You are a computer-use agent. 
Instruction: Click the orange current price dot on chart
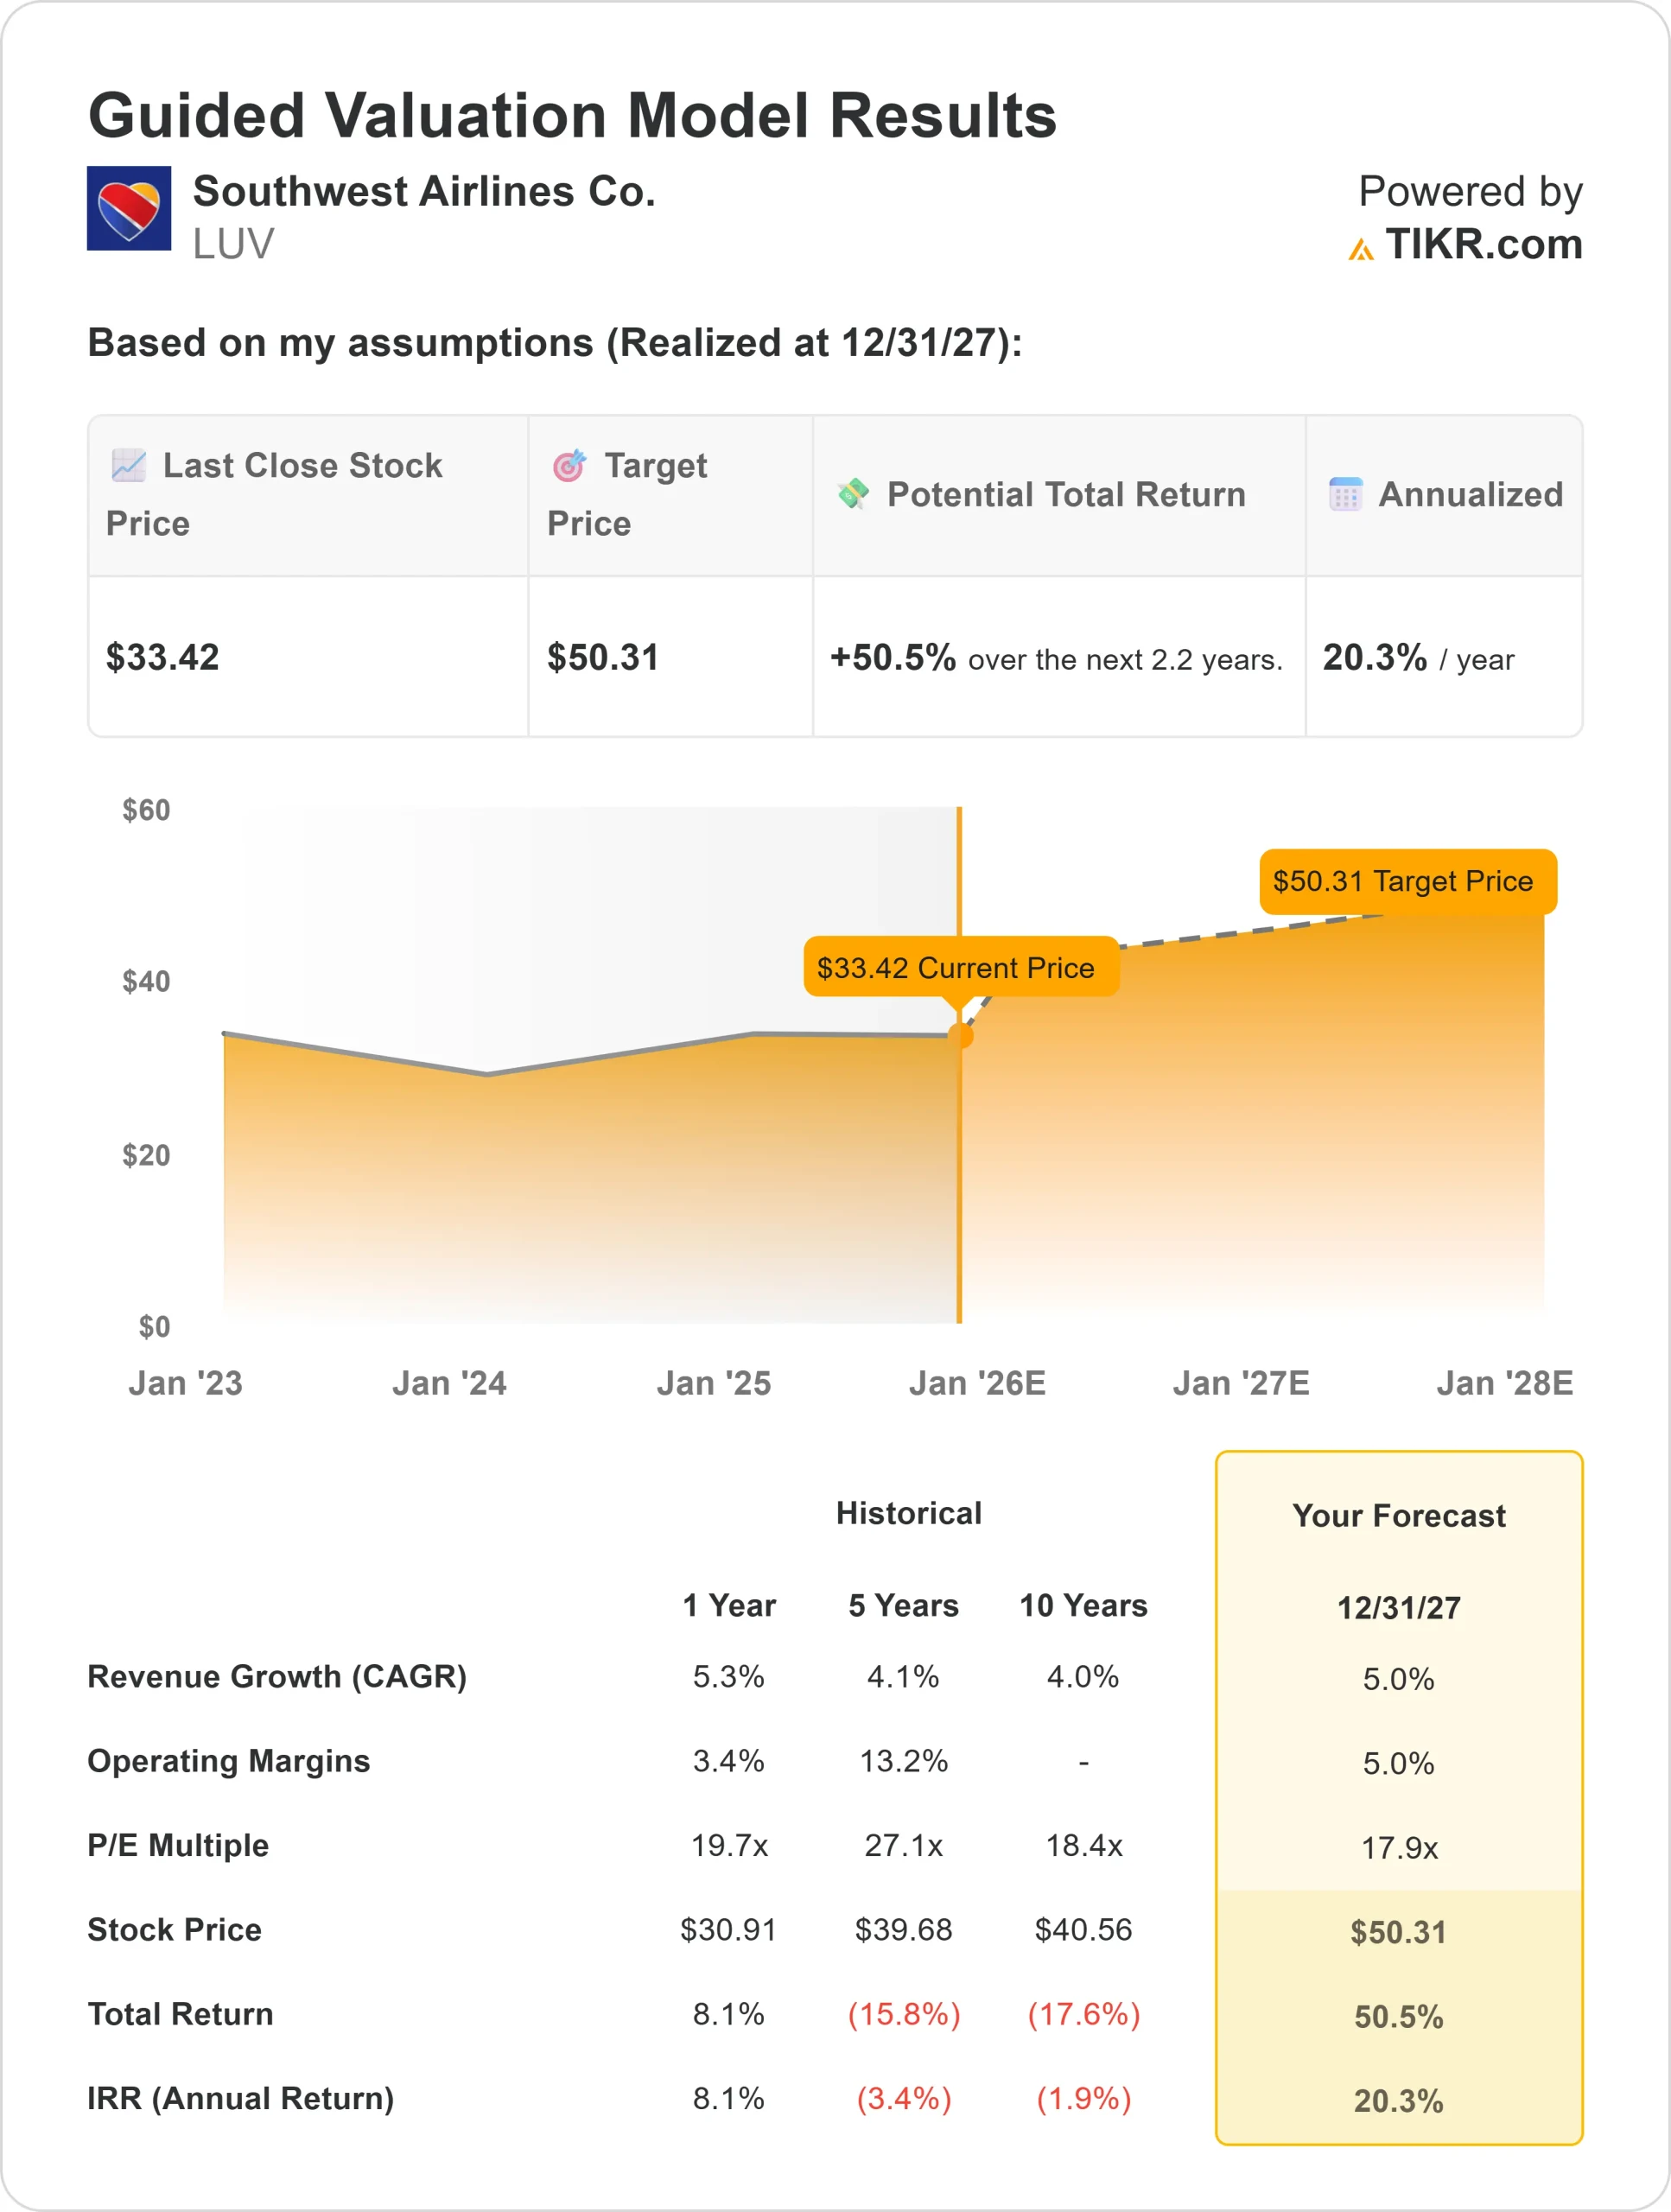click(960, 1035)
